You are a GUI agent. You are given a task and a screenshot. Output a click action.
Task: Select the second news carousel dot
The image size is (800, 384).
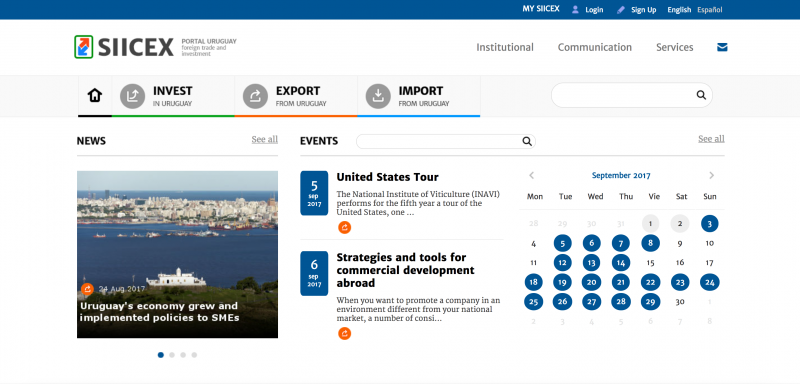pos(172,355)
